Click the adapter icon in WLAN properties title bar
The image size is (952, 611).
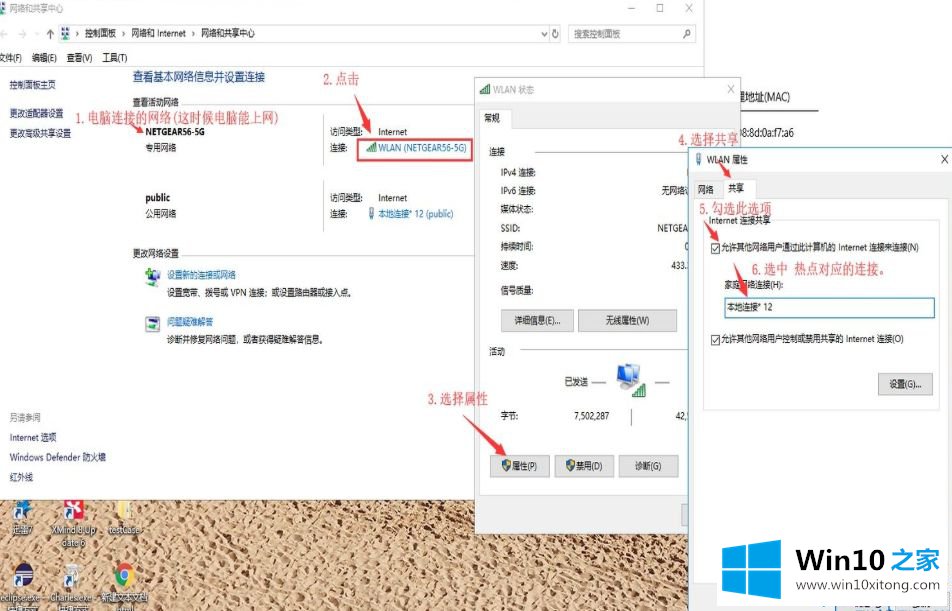tap(698, 159)
